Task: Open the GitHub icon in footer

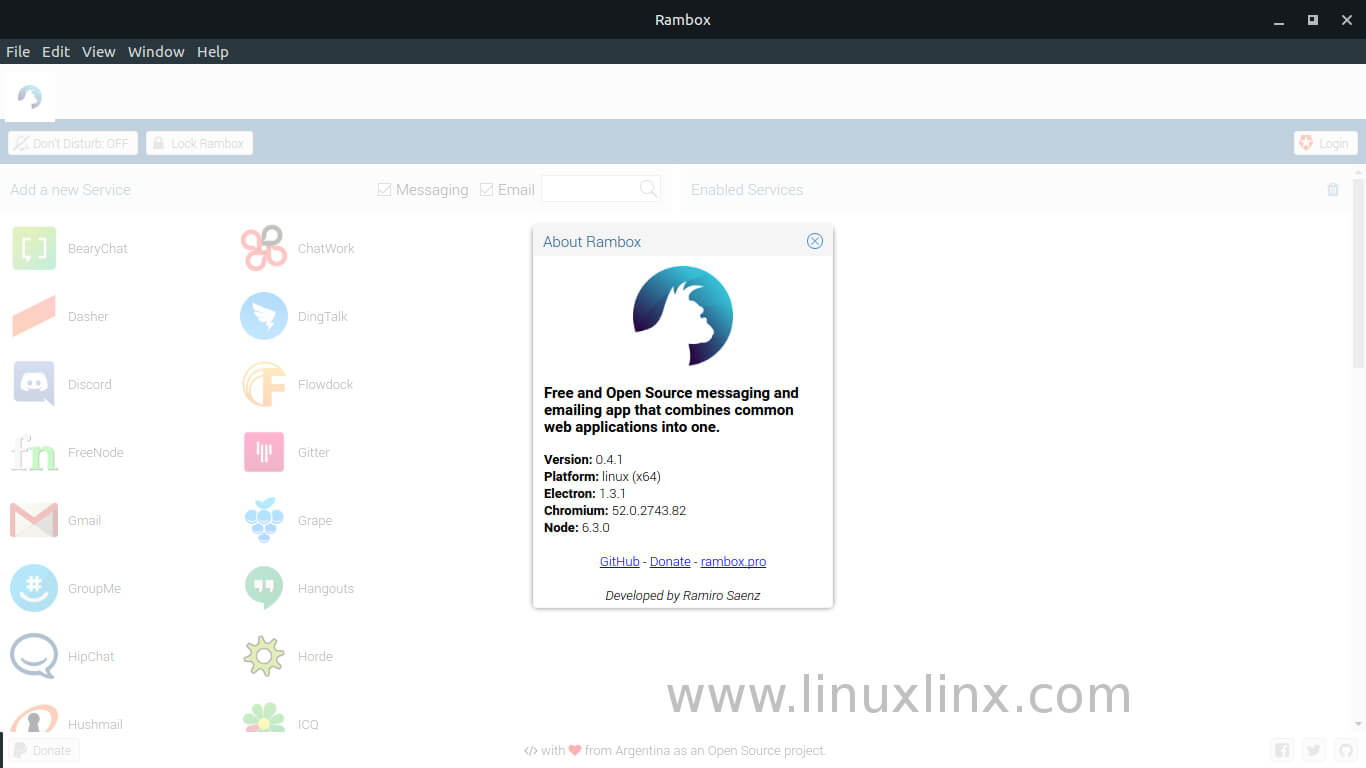Action: 1345,750
